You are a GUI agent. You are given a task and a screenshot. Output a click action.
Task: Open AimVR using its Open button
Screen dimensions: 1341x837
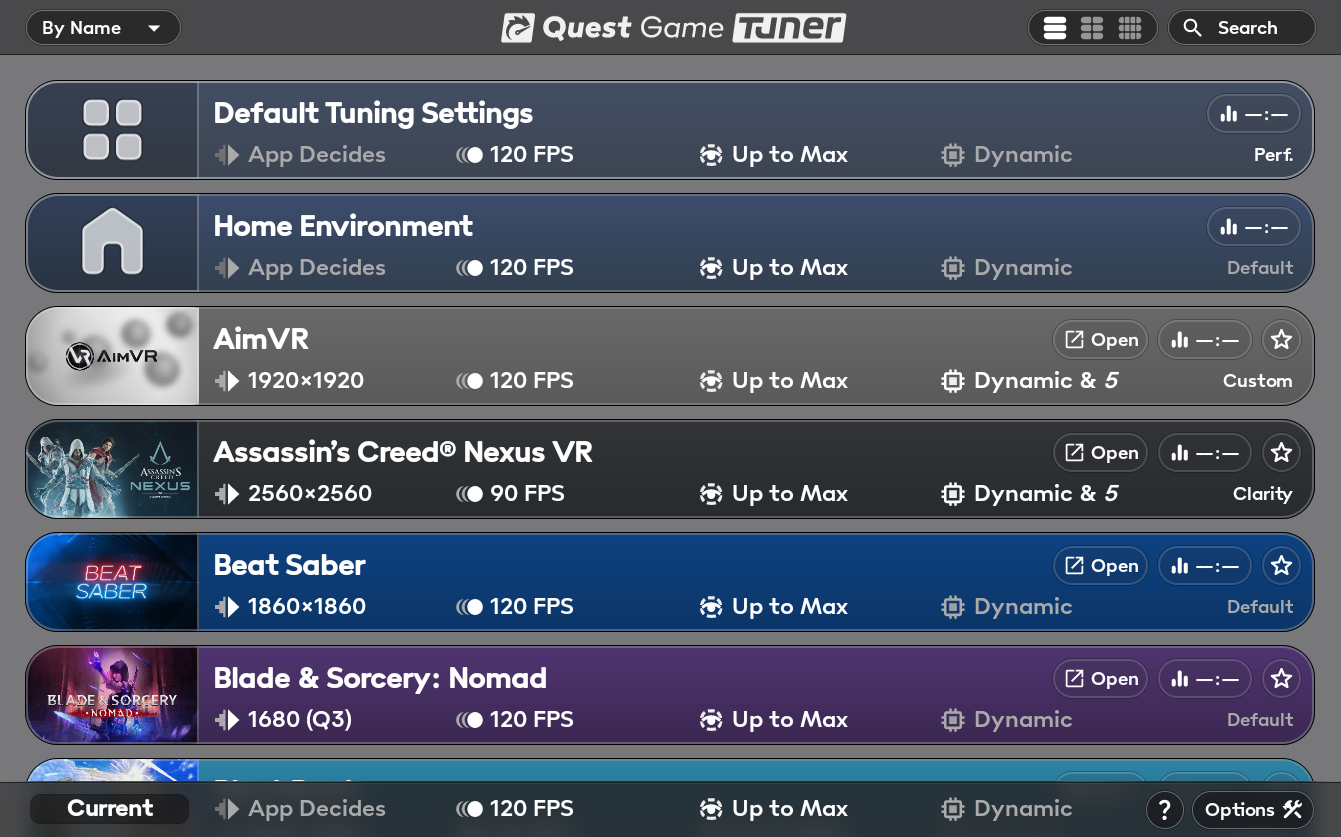[x=1101, y=340]
